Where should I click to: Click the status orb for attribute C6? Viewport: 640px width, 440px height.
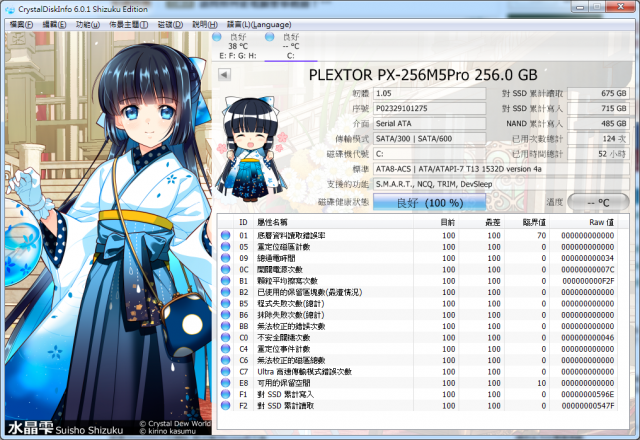(225, 360)
